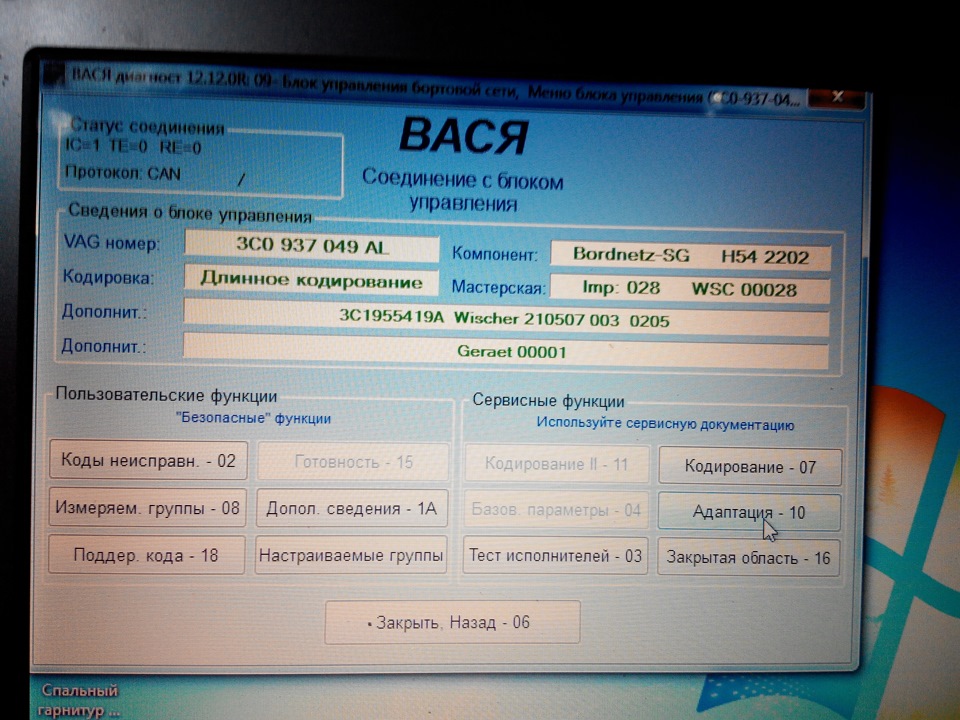
Task: Run Тест исполнителей - 03
Action: click(555, 556)
